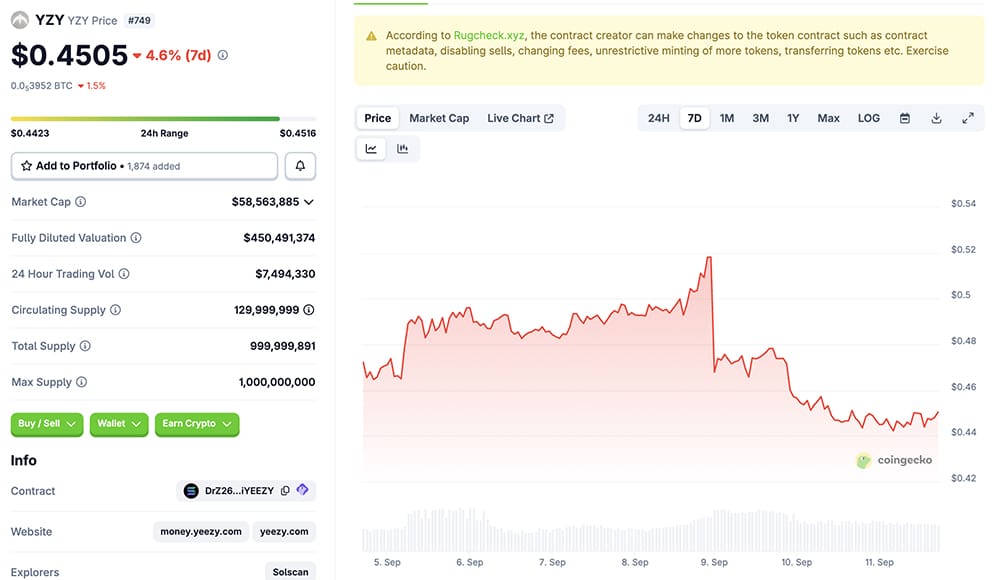This screenshot has height=580, width=1000.
Task: Click the $0.4423 24h low value
Action: (x=30, y=133)
